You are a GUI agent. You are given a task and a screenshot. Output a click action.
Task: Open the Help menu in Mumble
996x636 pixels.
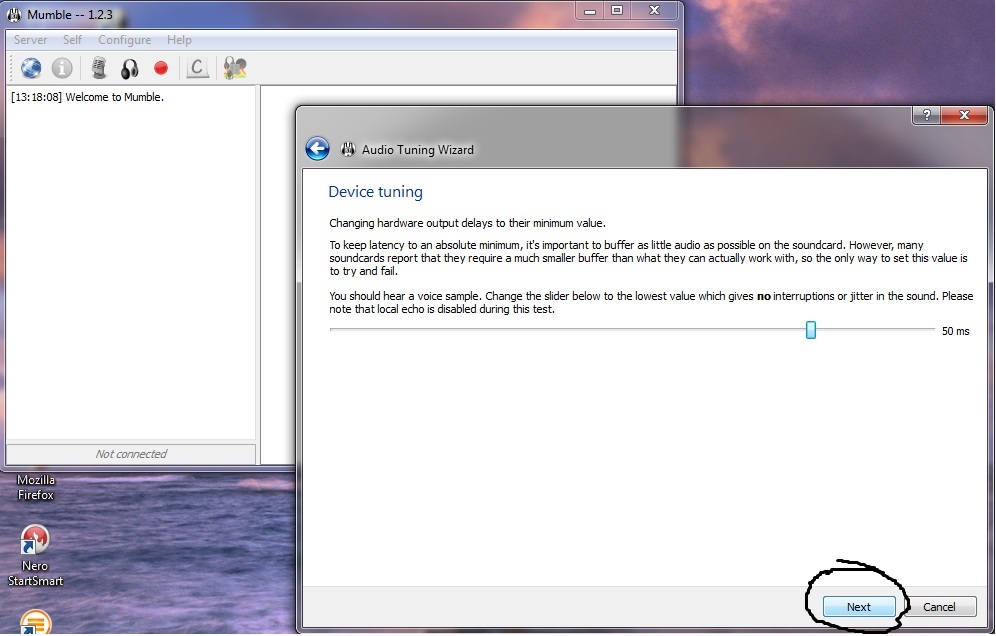(179, 39)
